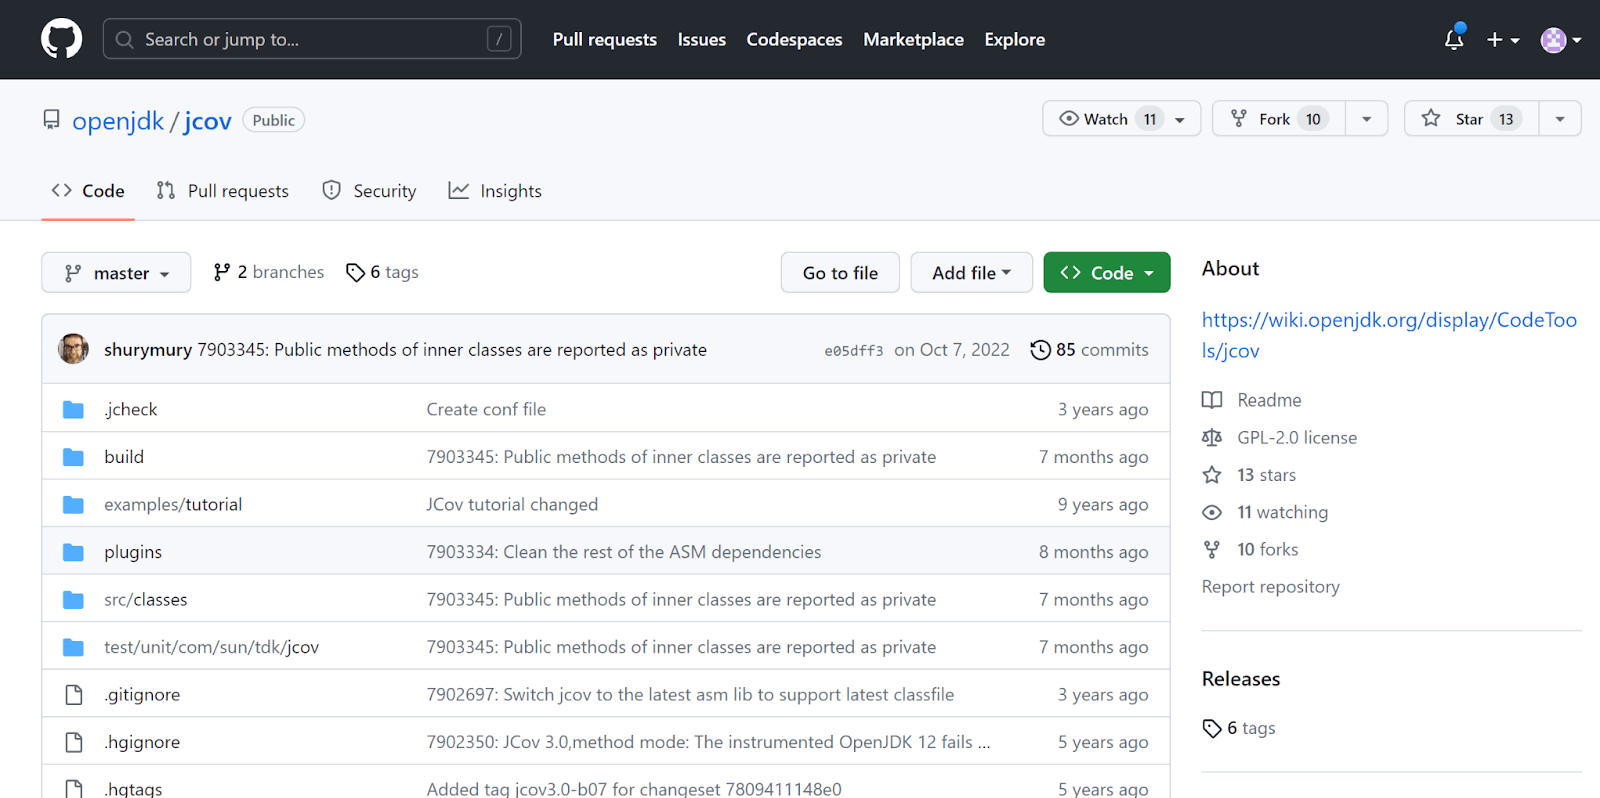Switch to the Insights tab
1600x798 pixels.
tap(495, 191)
